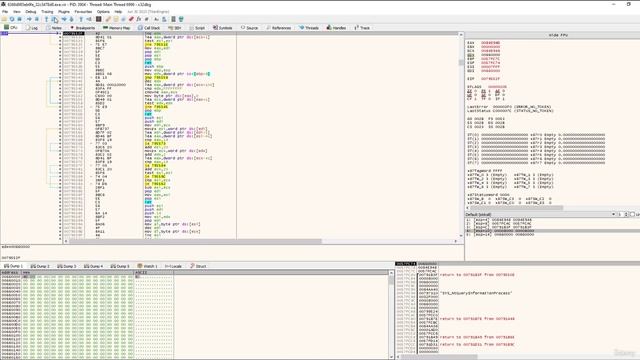This screenshot has width=640, height=360.
Task: Switch to the Threads tab
Action: click(x=309, y=28)
